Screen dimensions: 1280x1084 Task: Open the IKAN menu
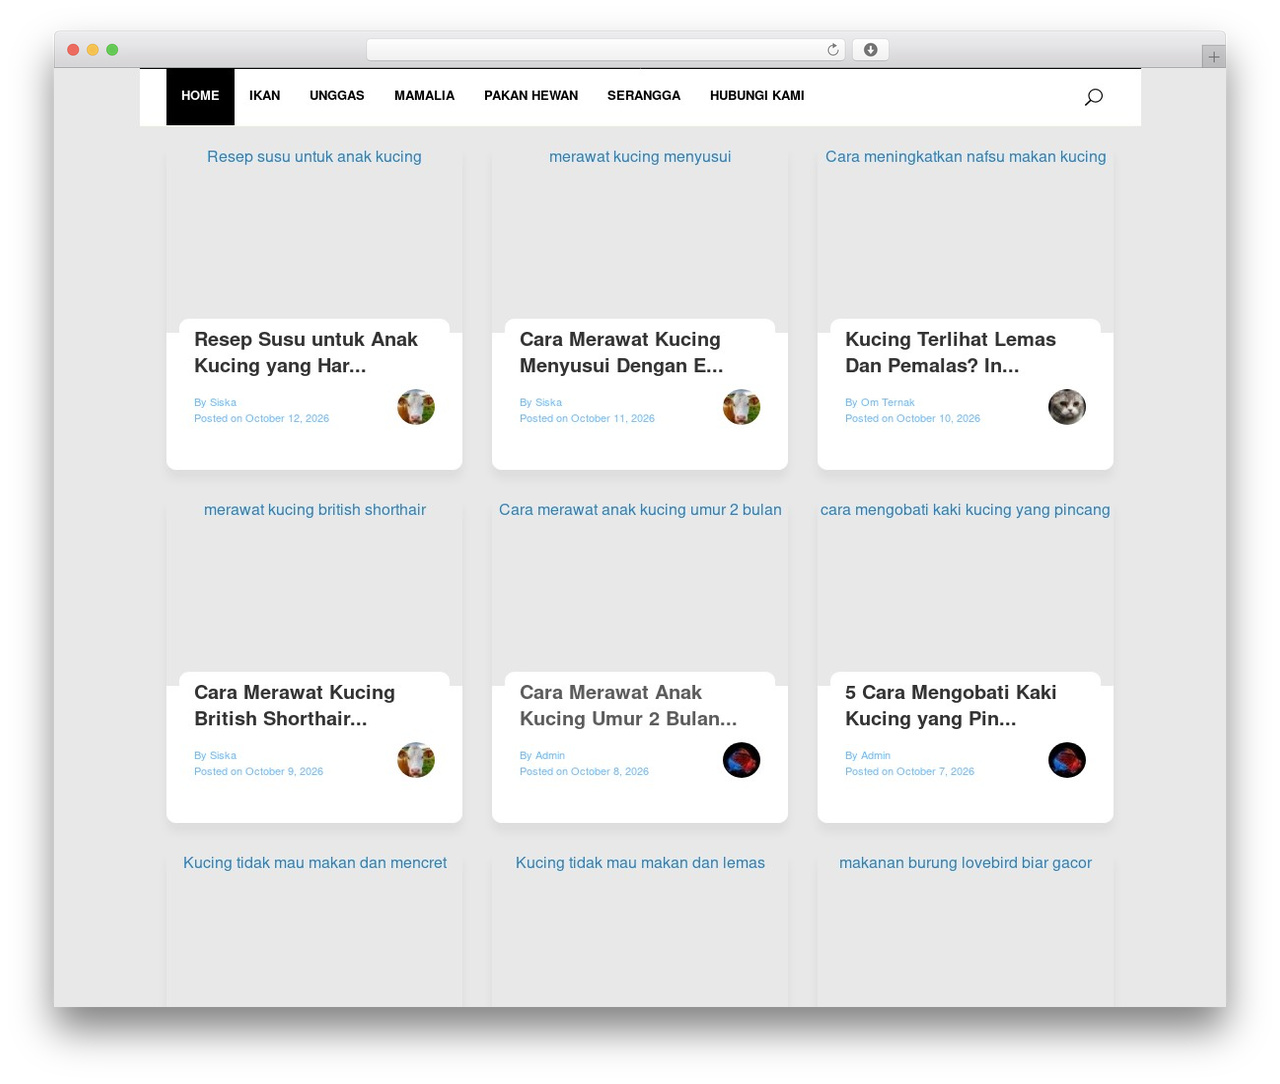264,96
